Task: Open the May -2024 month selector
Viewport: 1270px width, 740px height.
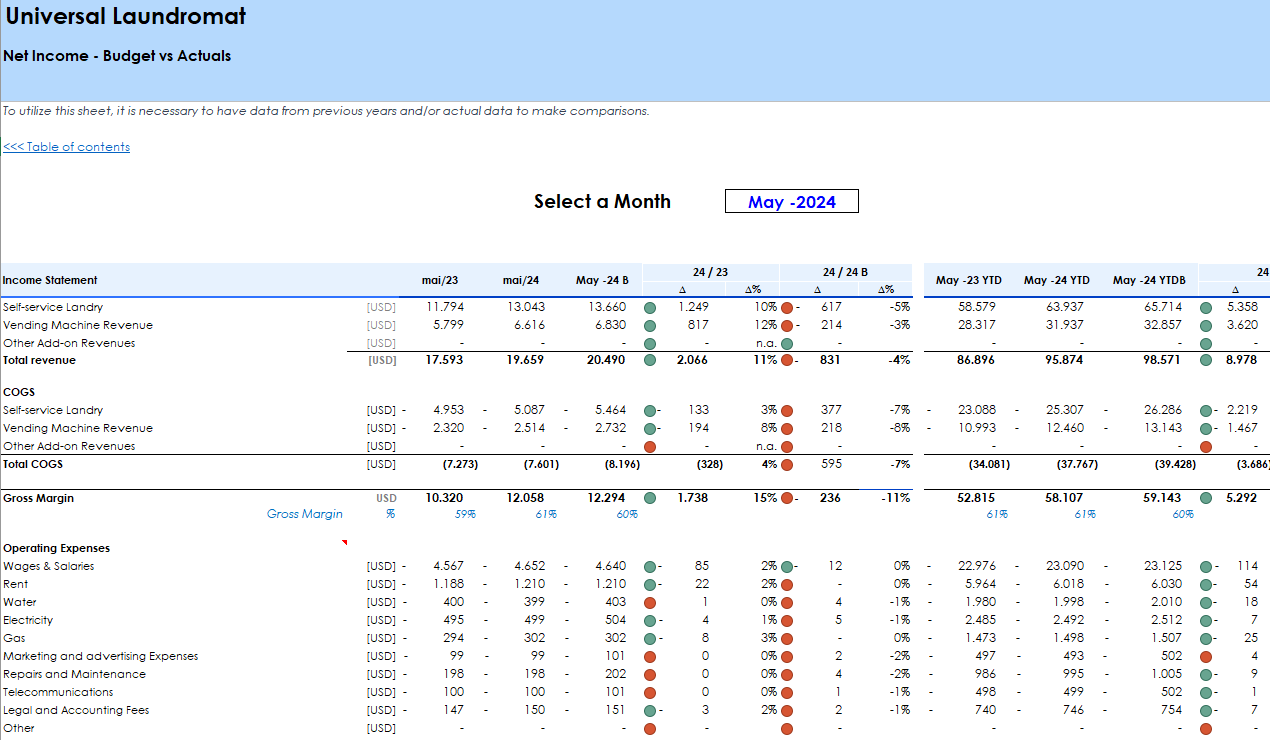Action: click(791, 202)
